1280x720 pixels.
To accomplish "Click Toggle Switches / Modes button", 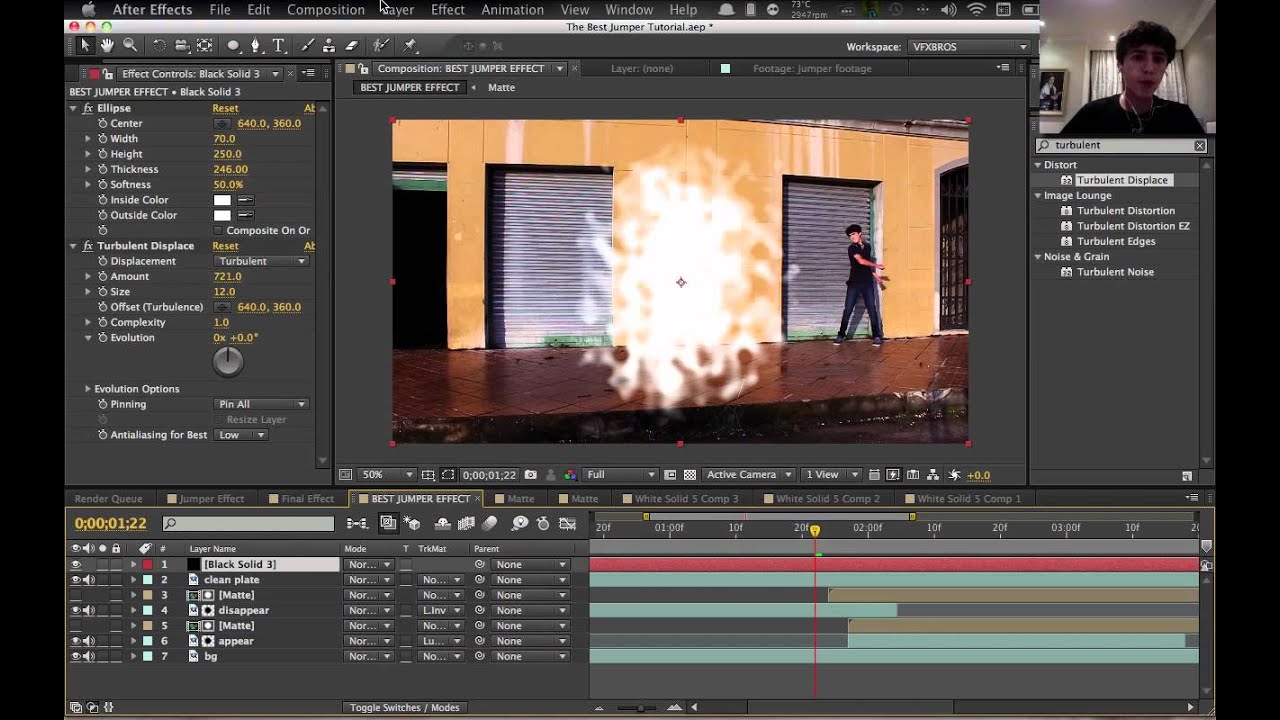I will click(x=404, y=708).
